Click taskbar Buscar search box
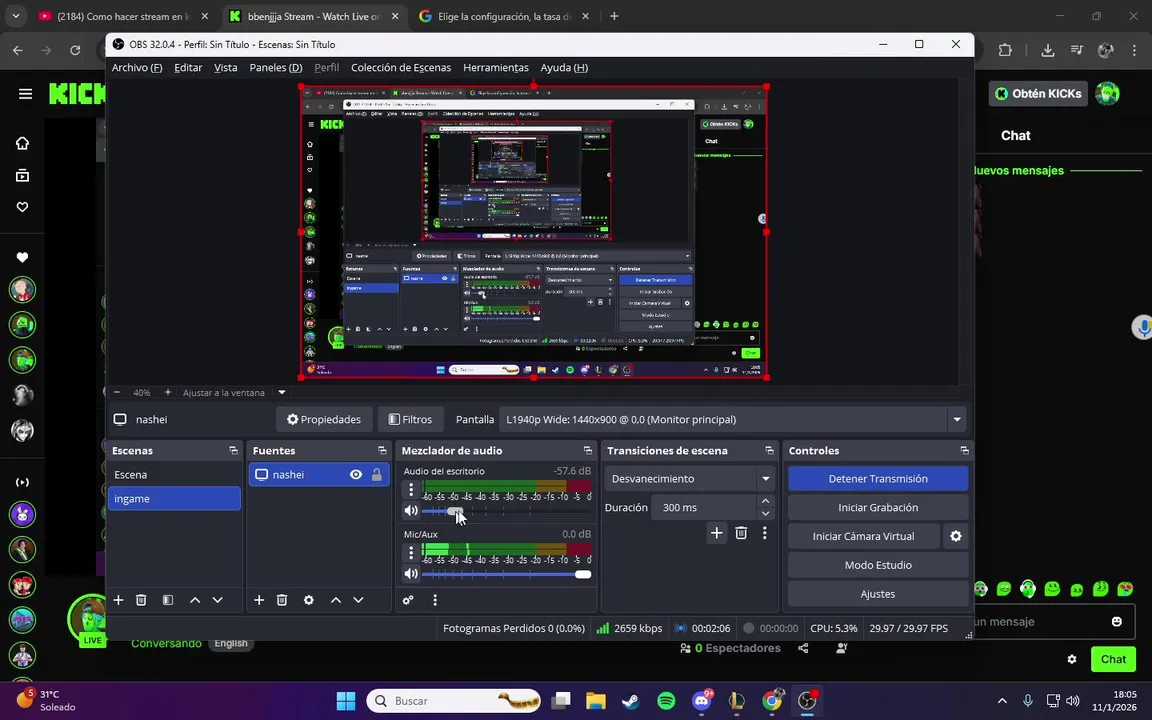This screenshot has height=720, width=1152. pyautogui.click(x=453, y=701)
